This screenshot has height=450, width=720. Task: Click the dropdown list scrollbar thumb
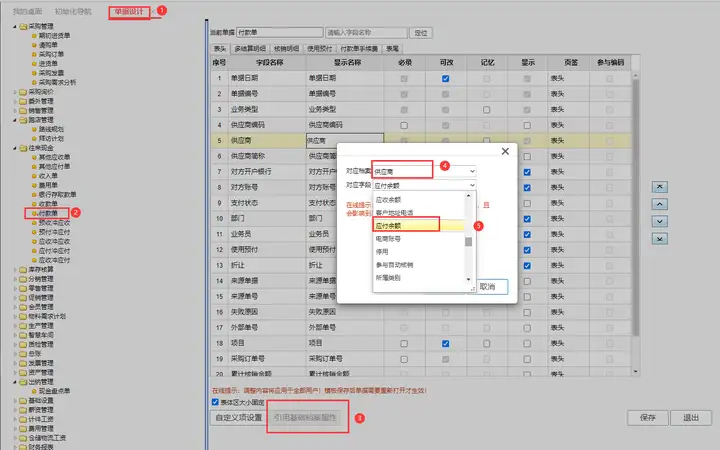[x=468, y=241]
